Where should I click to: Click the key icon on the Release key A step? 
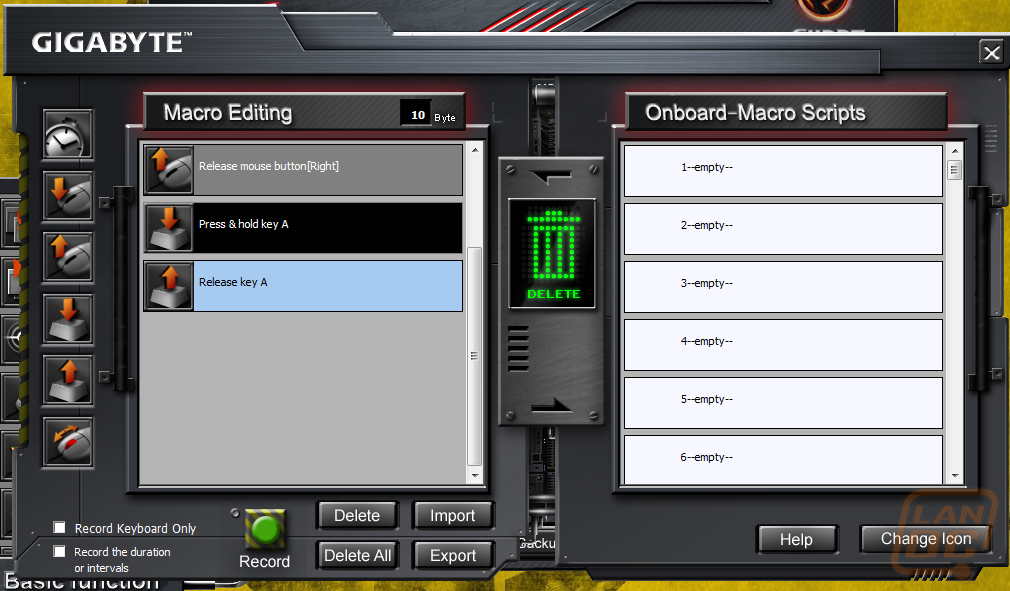click(x=168, y=285)
